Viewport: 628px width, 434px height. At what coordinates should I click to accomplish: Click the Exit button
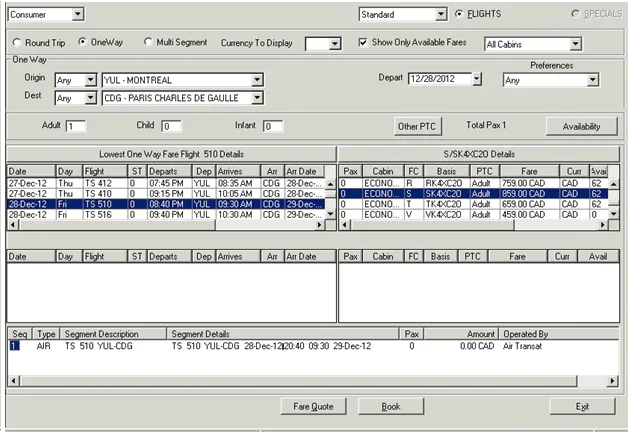pos(582,406)
